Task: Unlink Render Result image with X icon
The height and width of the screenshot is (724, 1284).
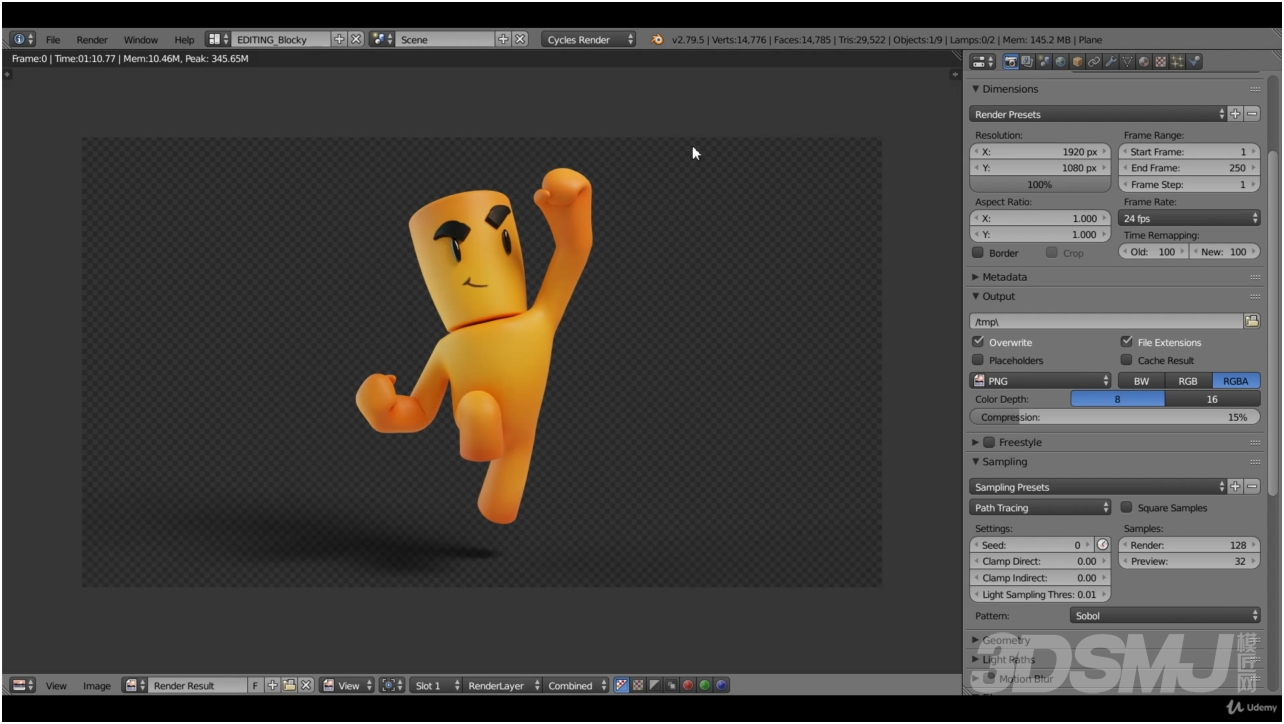Action: tap(306, 686)
